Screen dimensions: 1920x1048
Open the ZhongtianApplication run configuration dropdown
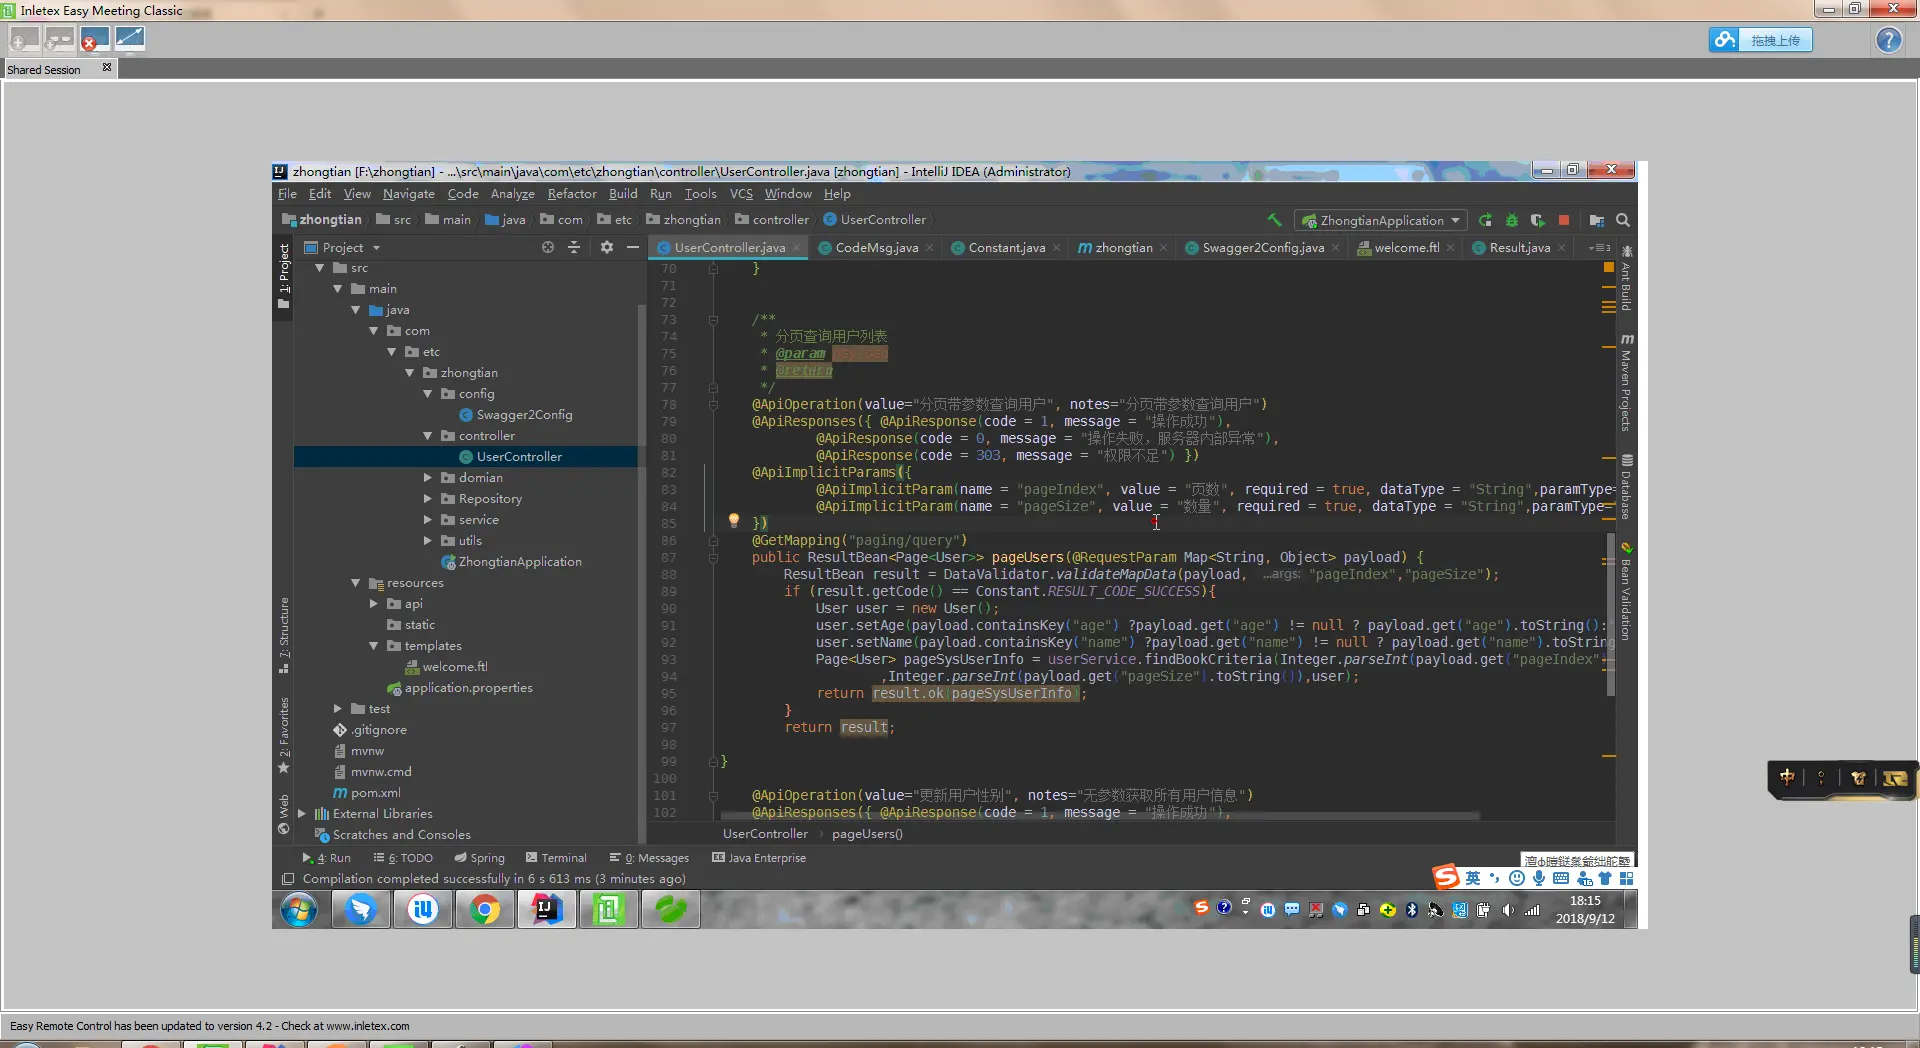[1381, 220]
